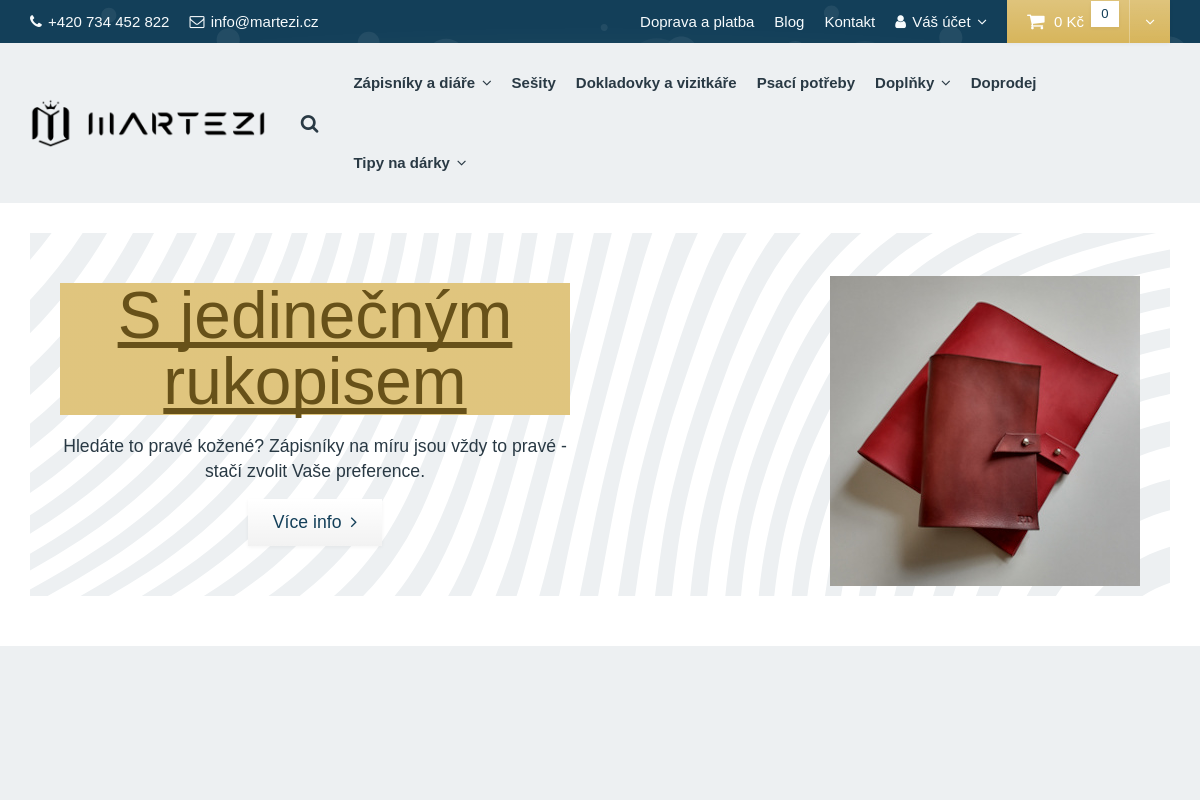1200x800 pixels.
Task: Expand the cart dropdown arrow
Action: [1149, 22]
